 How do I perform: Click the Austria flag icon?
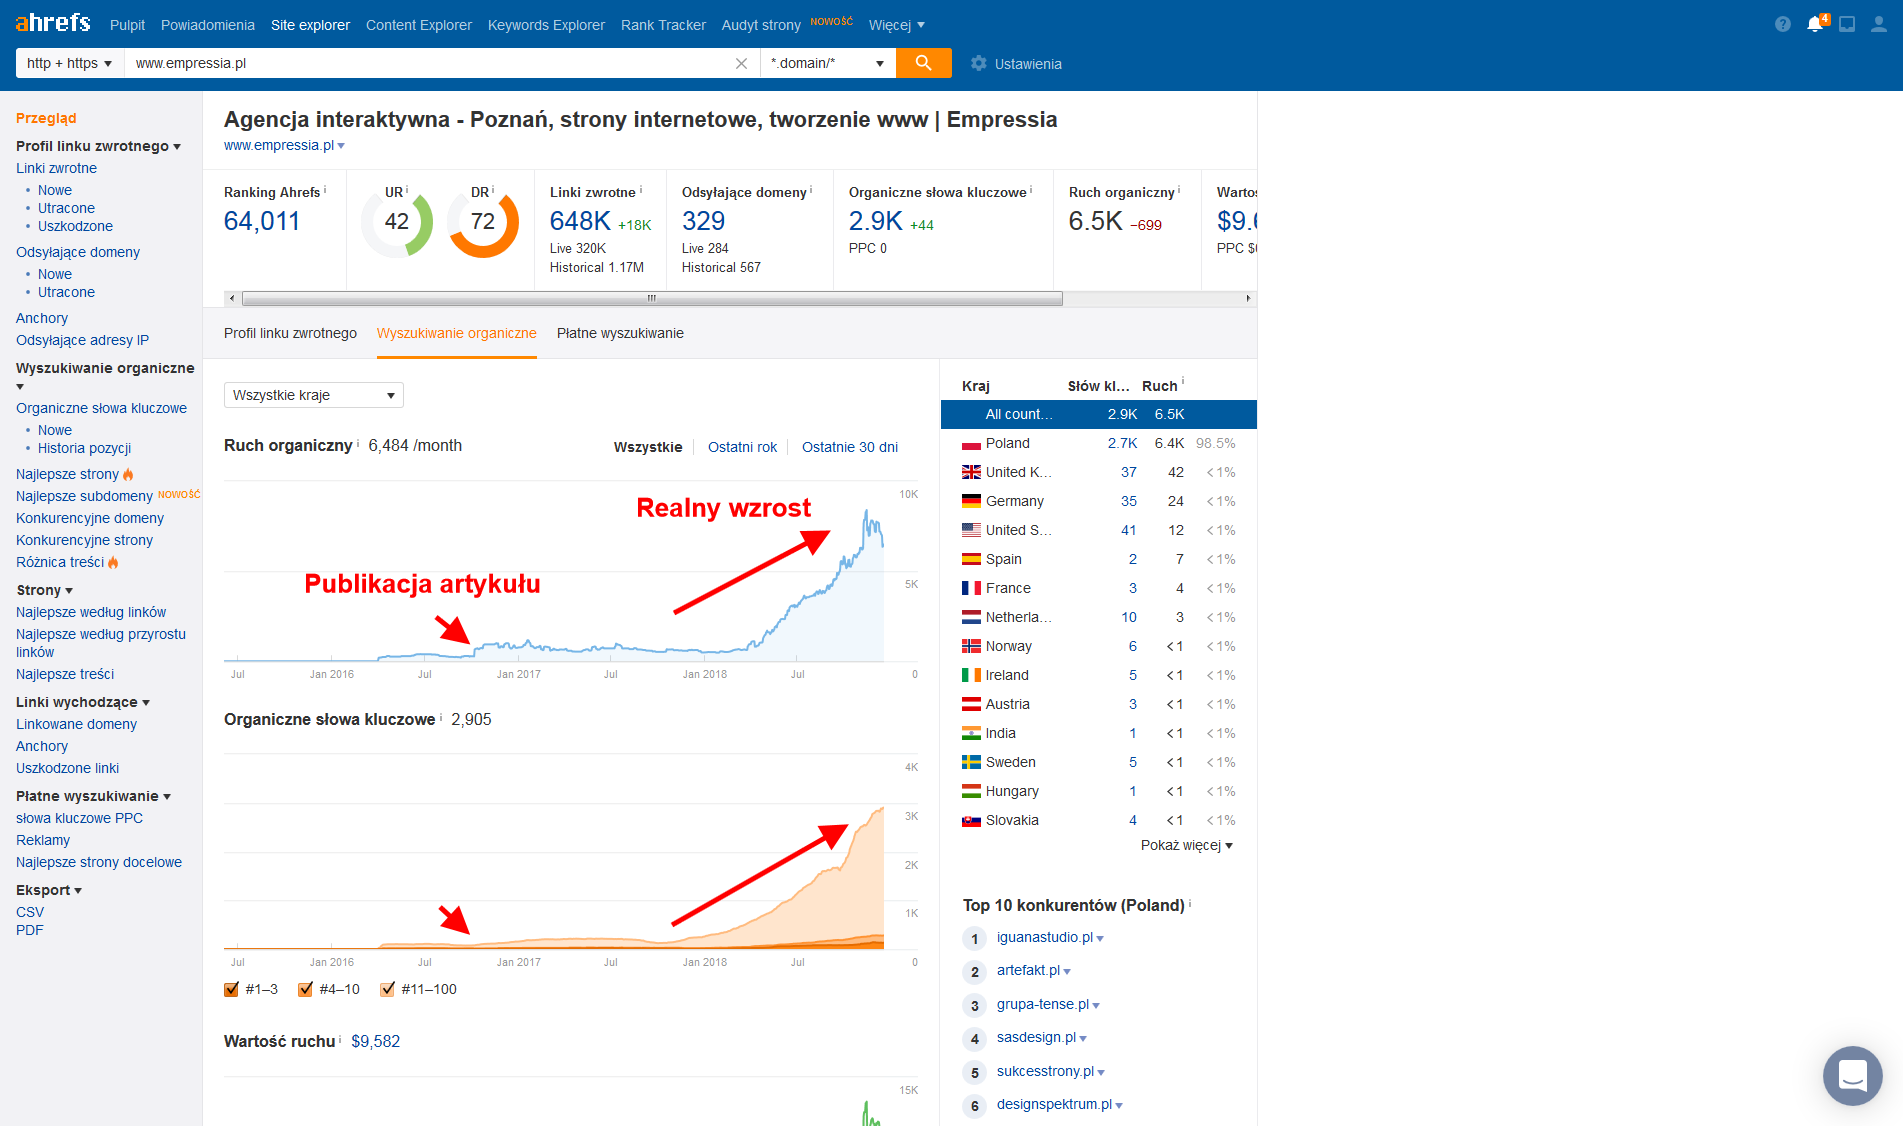[971, 705]
